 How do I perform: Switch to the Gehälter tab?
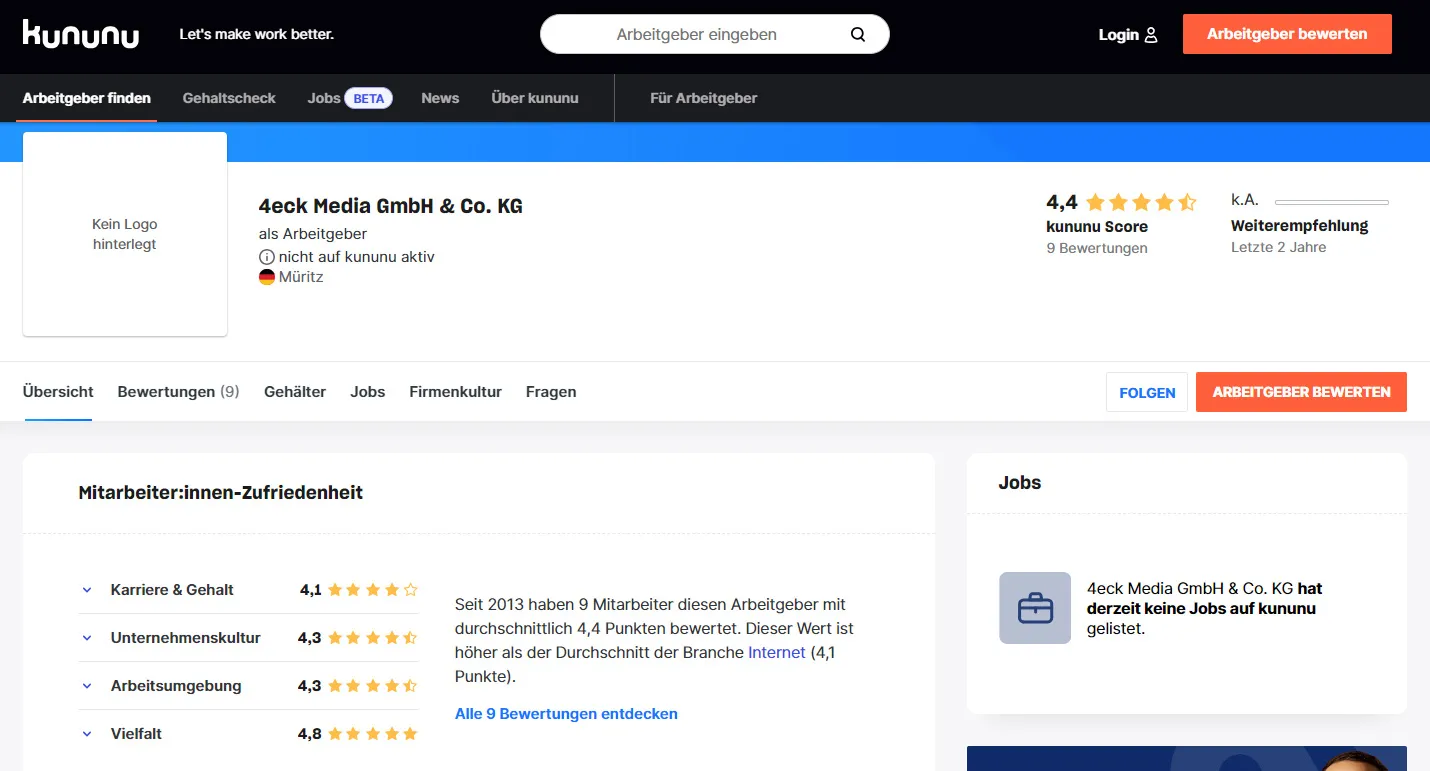295,392
